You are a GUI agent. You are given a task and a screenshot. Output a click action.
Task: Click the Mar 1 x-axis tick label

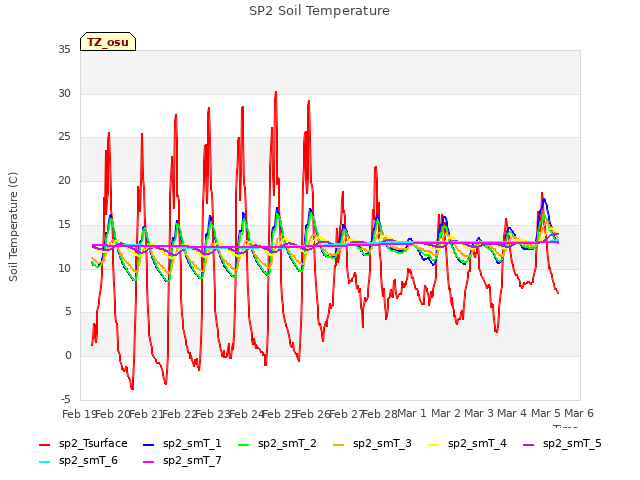click(x=412, y=413)
